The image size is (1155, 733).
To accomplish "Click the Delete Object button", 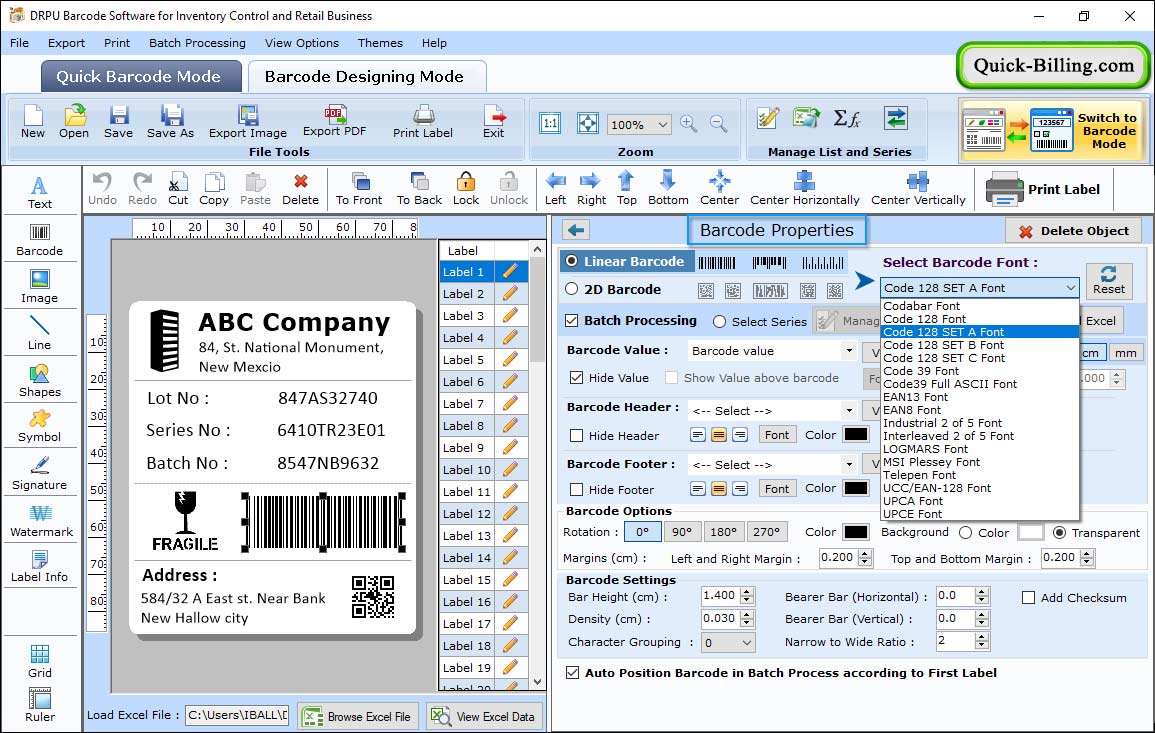I will click(1073, 231).
